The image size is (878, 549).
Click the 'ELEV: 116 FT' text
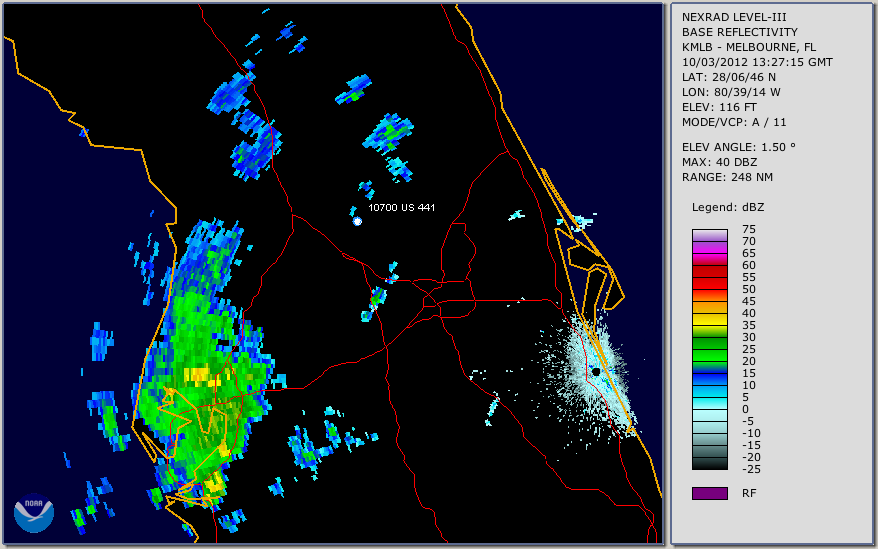(x=719, y=107)
